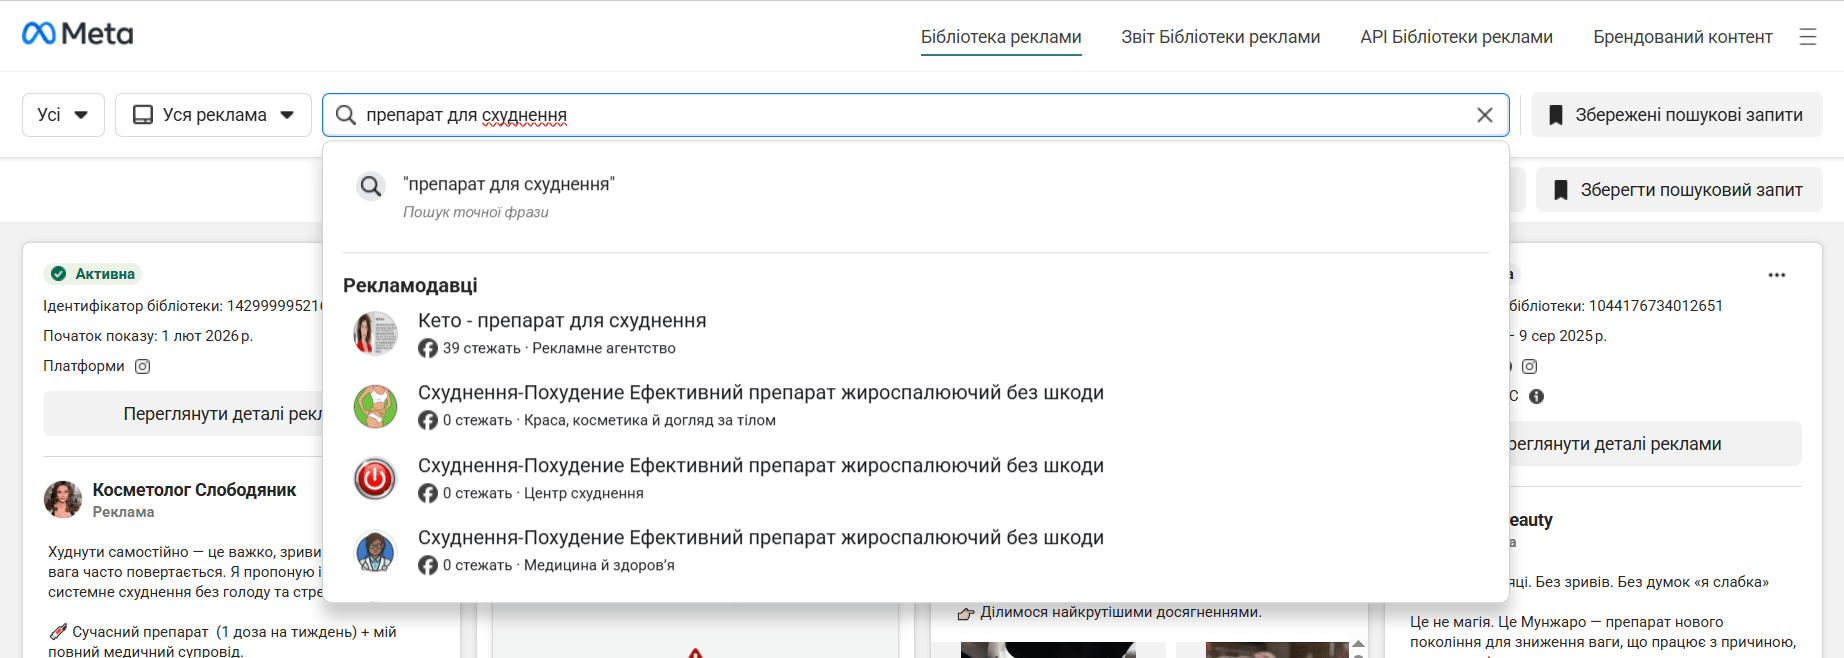Click the info icon in right ad card
1844x658 pixels.
pyautogui.click(x=1537, y=396)
